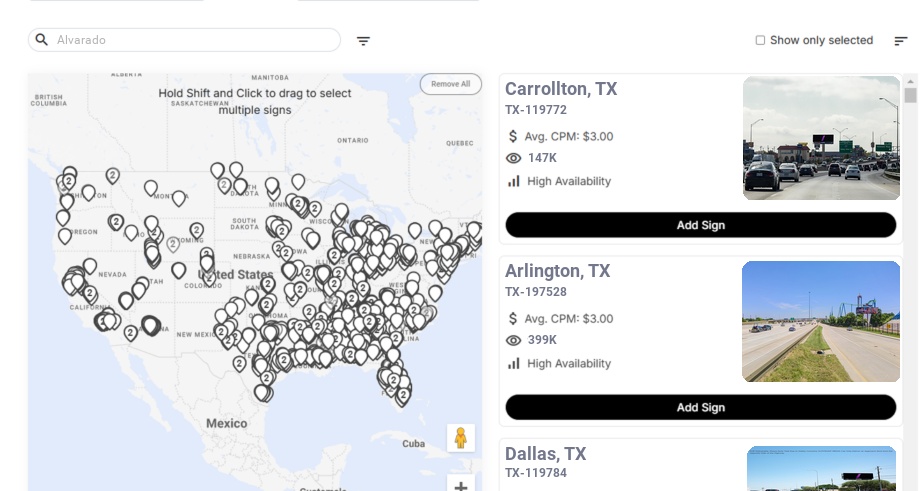Click the eye impressions icon for Carrollton
This screenshot has width=920, height=491.
tap(514, 158)
